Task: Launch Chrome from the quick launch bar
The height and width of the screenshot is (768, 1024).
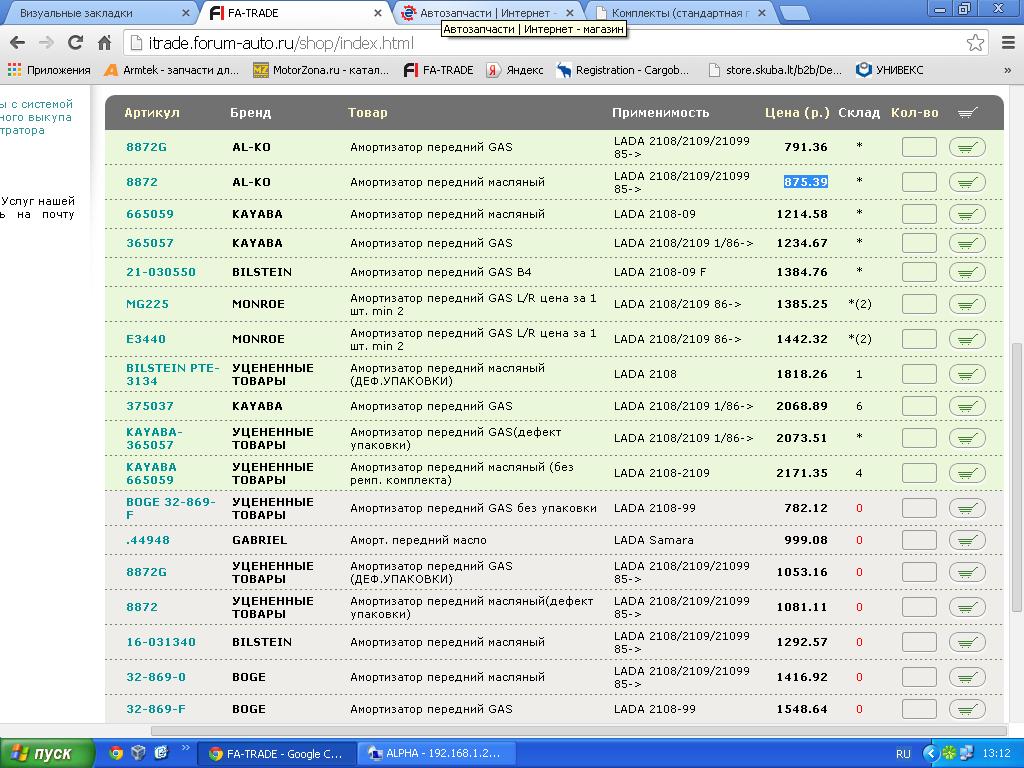Action: pos(116,754)
